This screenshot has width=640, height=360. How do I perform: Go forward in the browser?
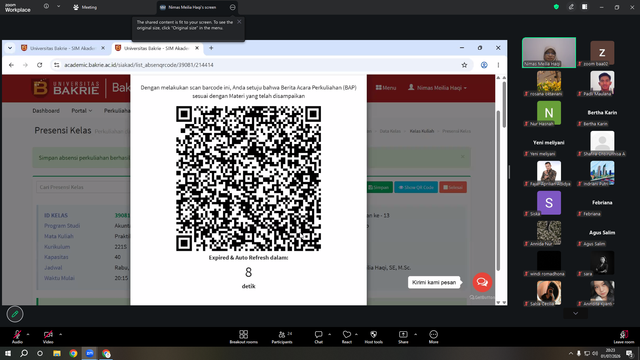pos(25,65)
